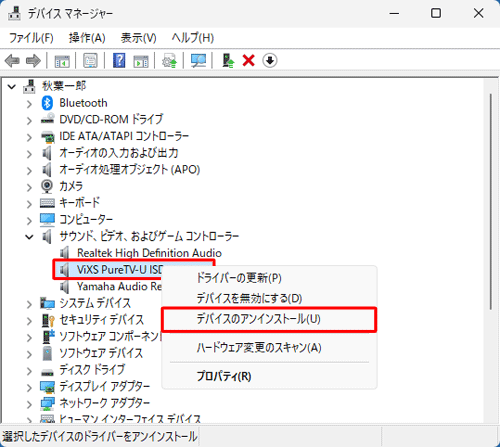Screen dimensions: 500x447
Task: Click the down-arrow disable device icon
Action: (270, 61)
